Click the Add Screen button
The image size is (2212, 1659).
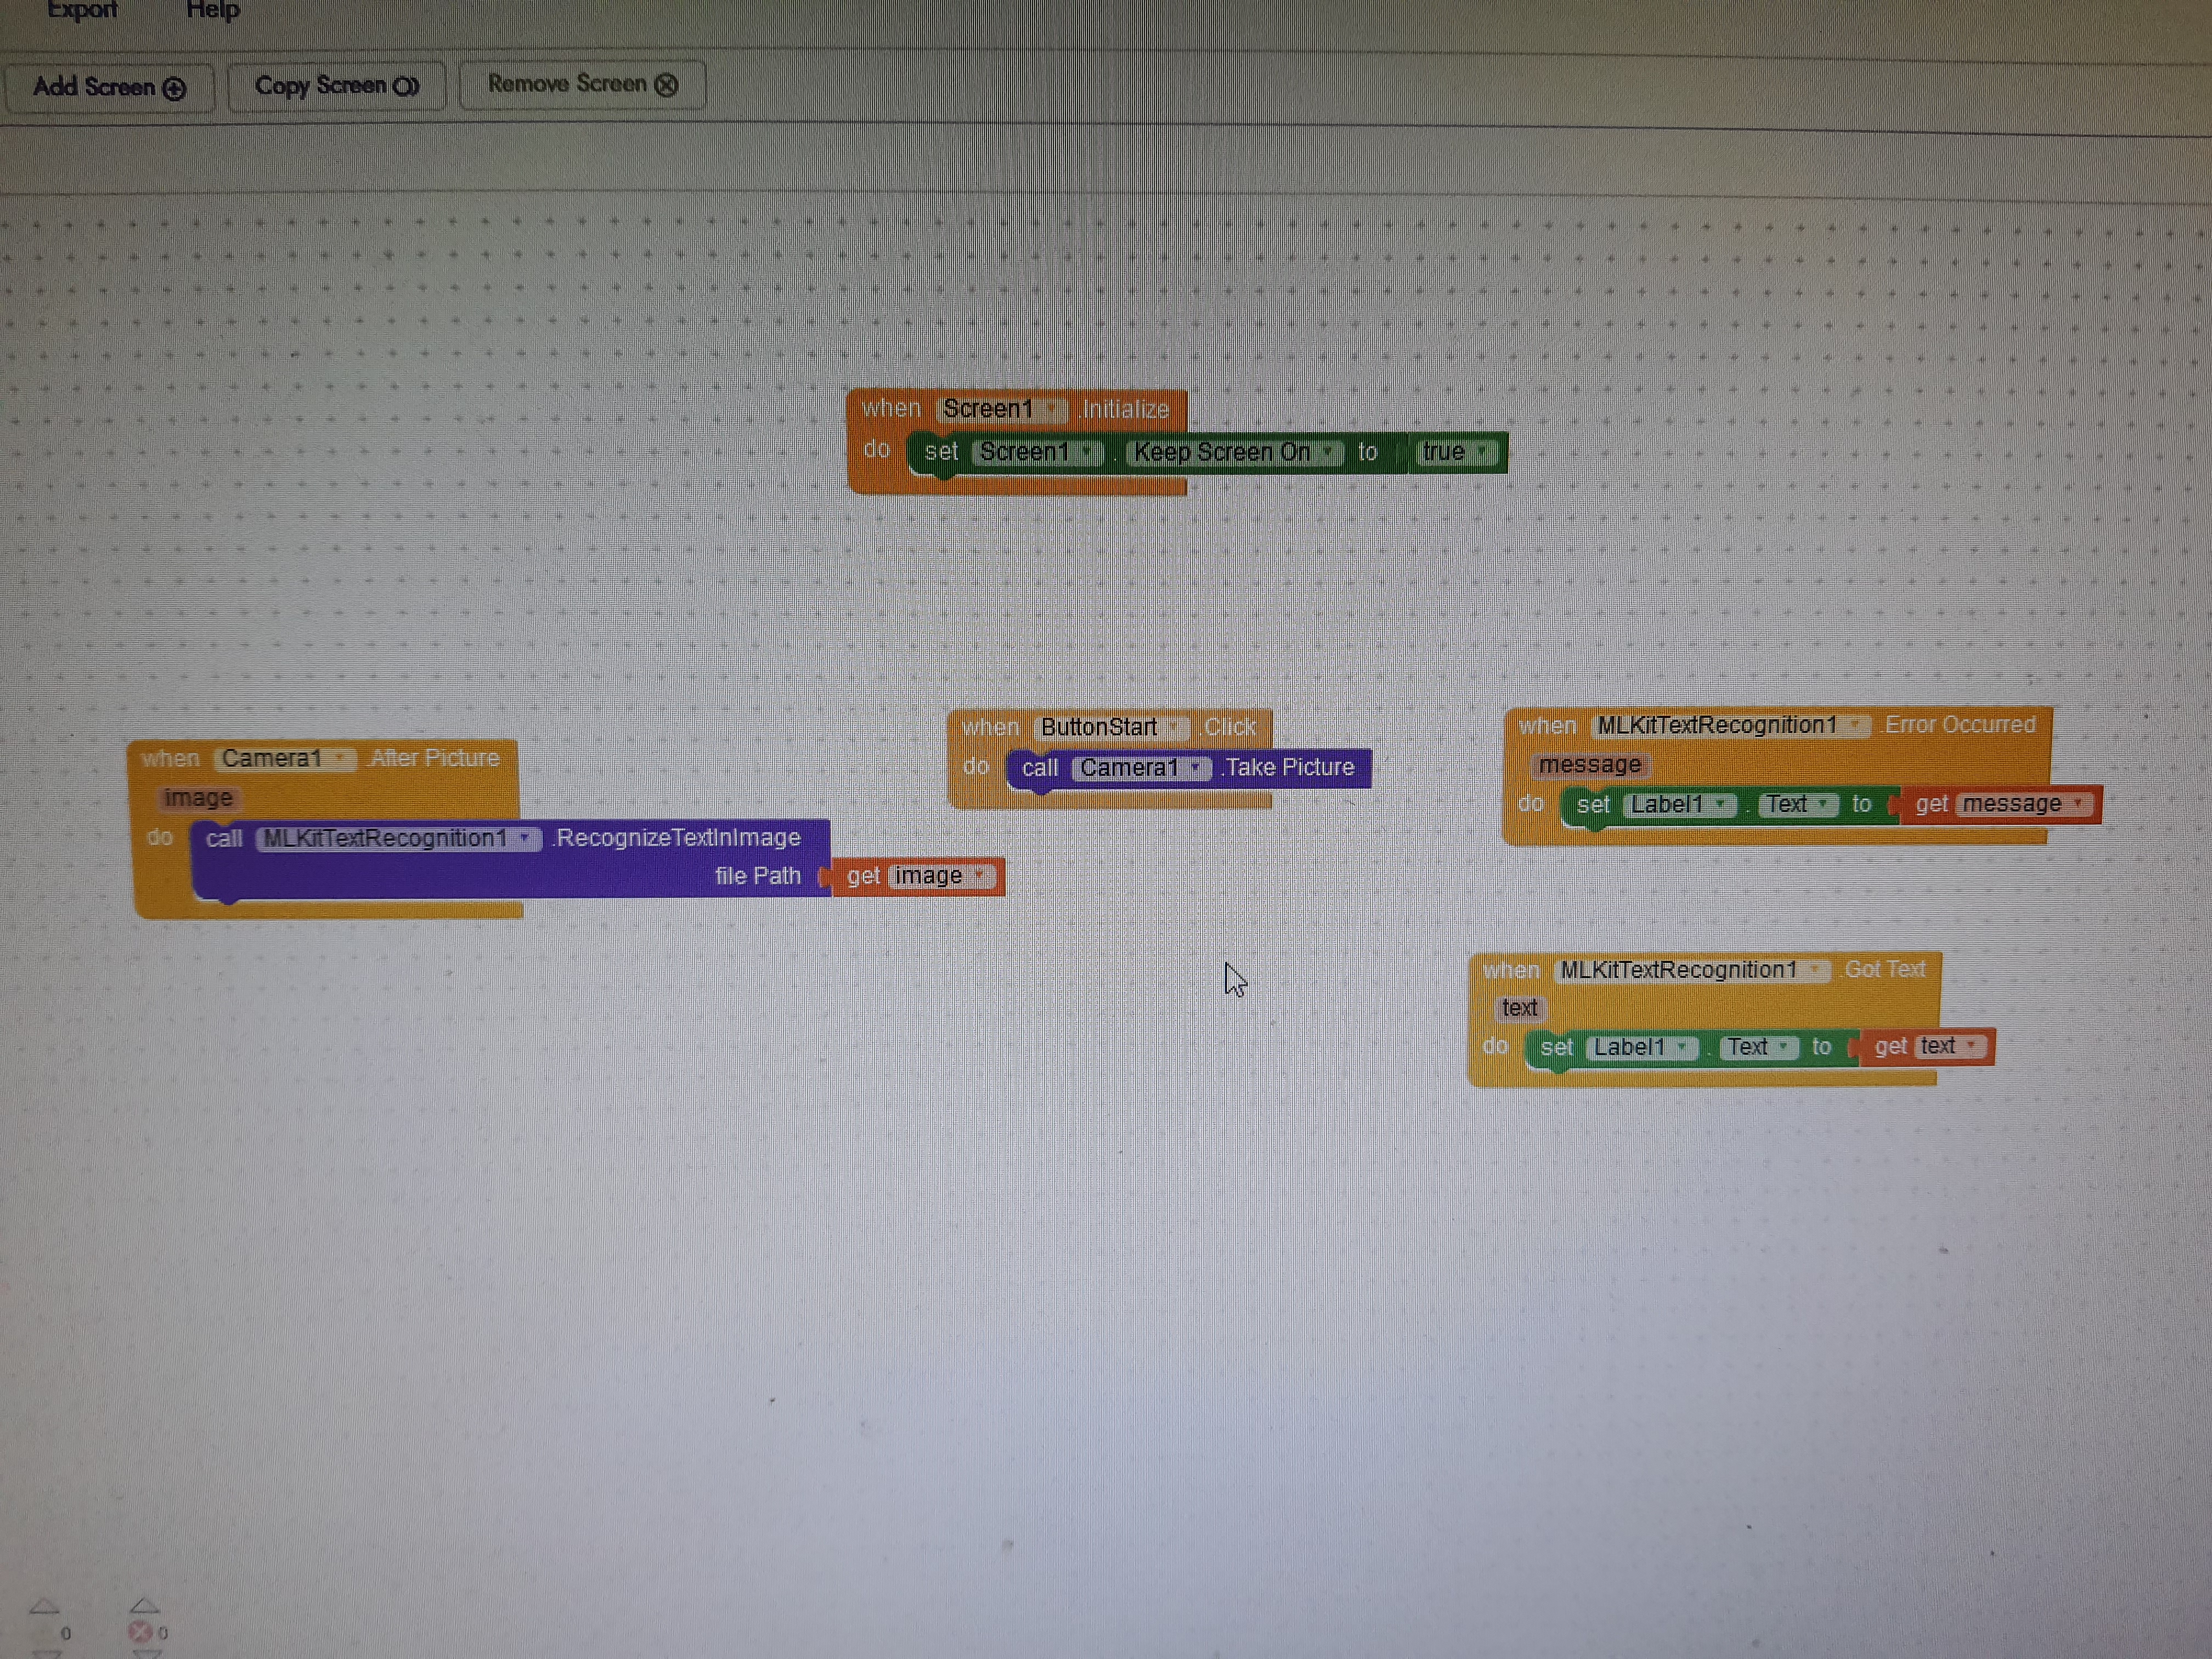pyautogui.click(x=109, y=87)
